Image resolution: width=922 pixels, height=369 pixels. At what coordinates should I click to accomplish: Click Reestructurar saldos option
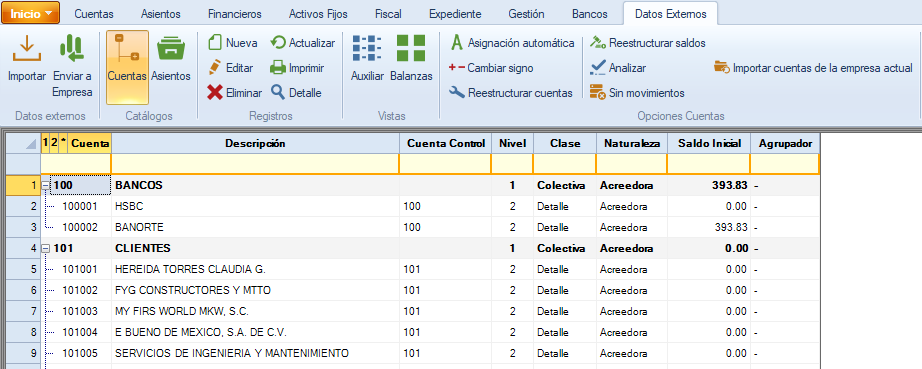(x=647, y=43)
